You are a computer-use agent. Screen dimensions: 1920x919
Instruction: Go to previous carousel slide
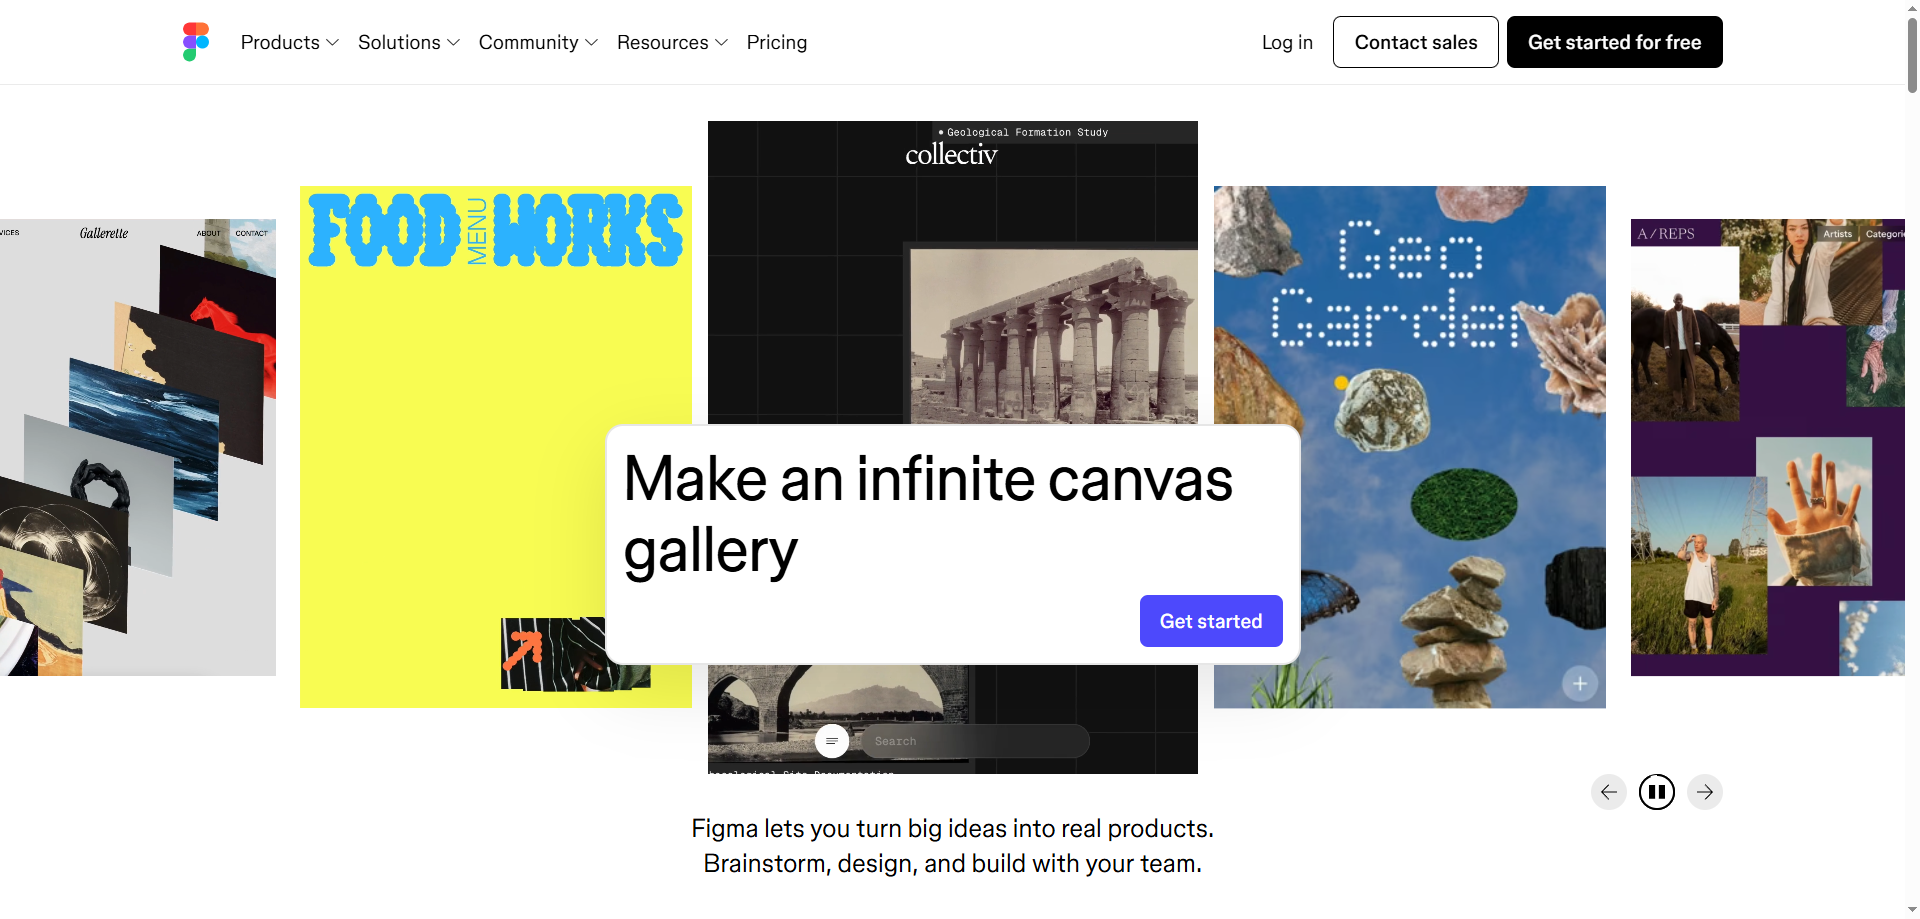(1608, 792)
